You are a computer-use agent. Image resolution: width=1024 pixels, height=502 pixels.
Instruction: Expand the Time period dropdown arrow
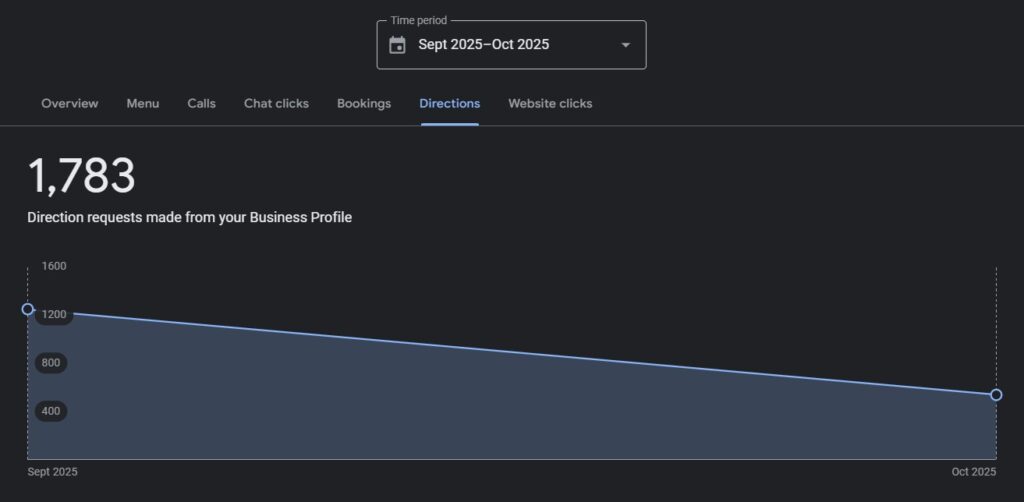[625, 45]
